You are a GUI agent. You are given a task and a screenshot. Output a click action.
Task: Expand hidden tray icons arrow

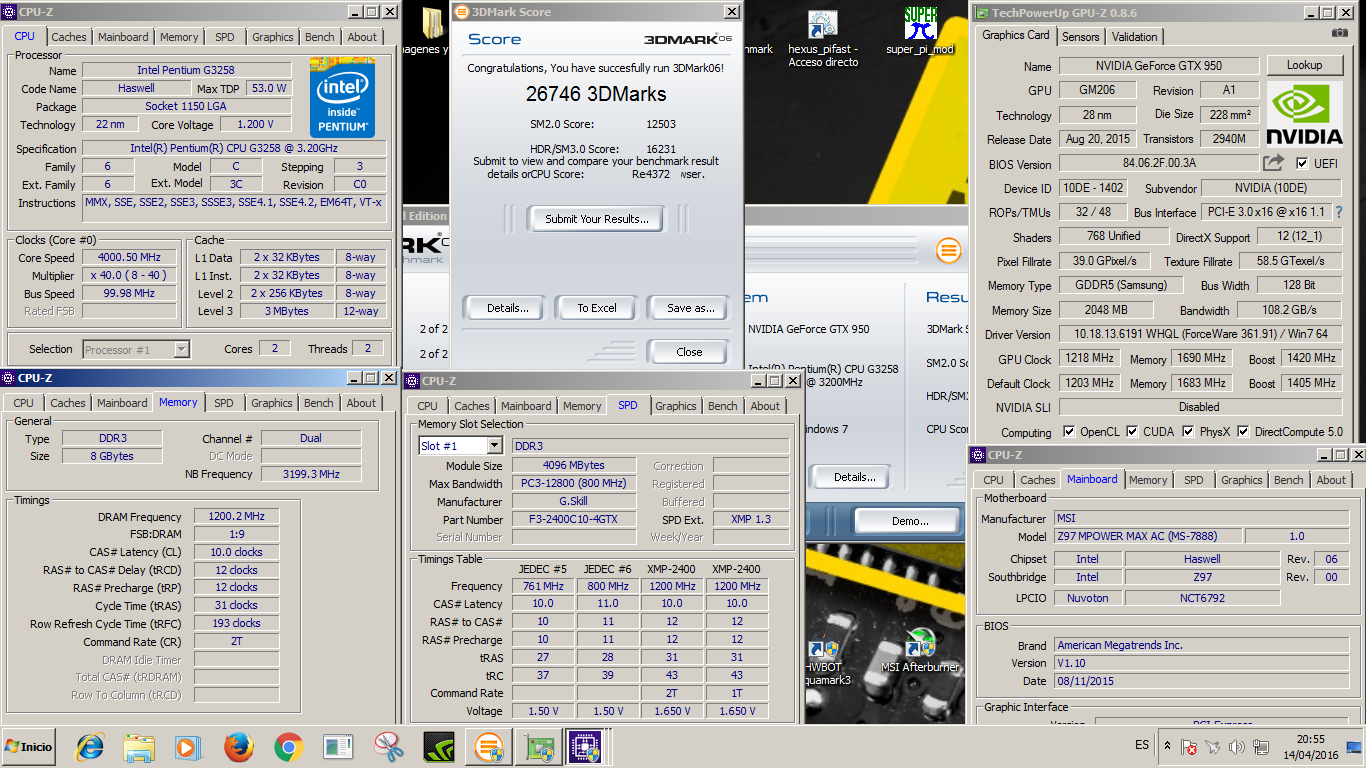pyautogui.click(x=1167, y=746)
